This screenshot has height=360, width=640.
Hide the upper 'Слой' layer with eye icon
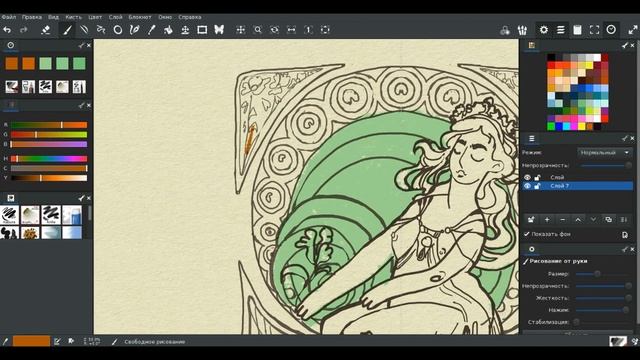coord(527,178)
